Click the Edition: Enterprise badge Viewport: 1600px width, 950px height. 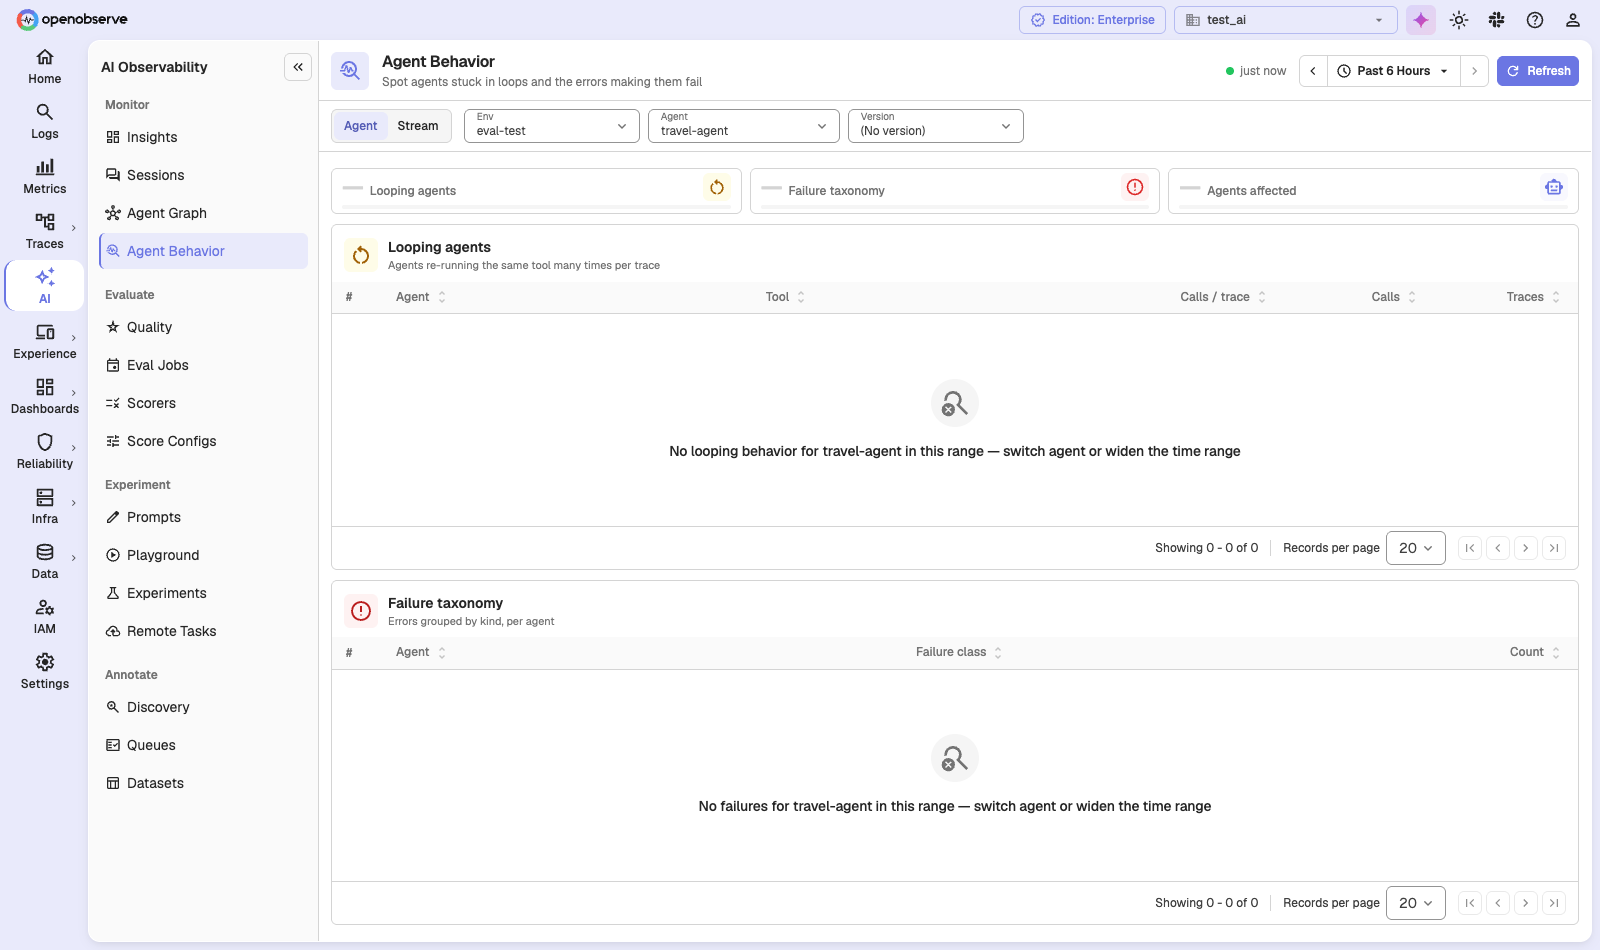pos(1092,20)
